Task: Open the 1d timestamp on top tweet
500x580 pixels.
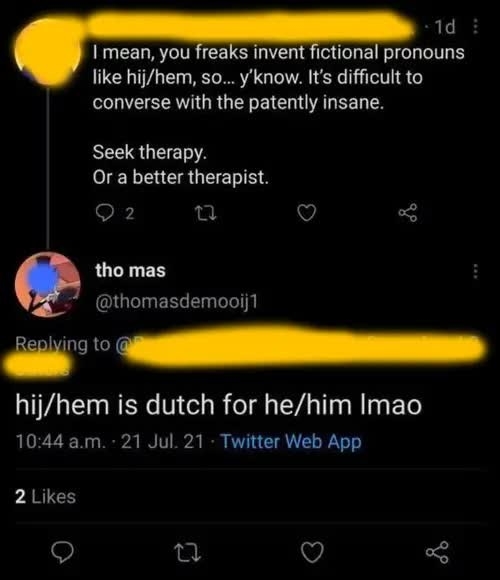Action: [445, 27]
